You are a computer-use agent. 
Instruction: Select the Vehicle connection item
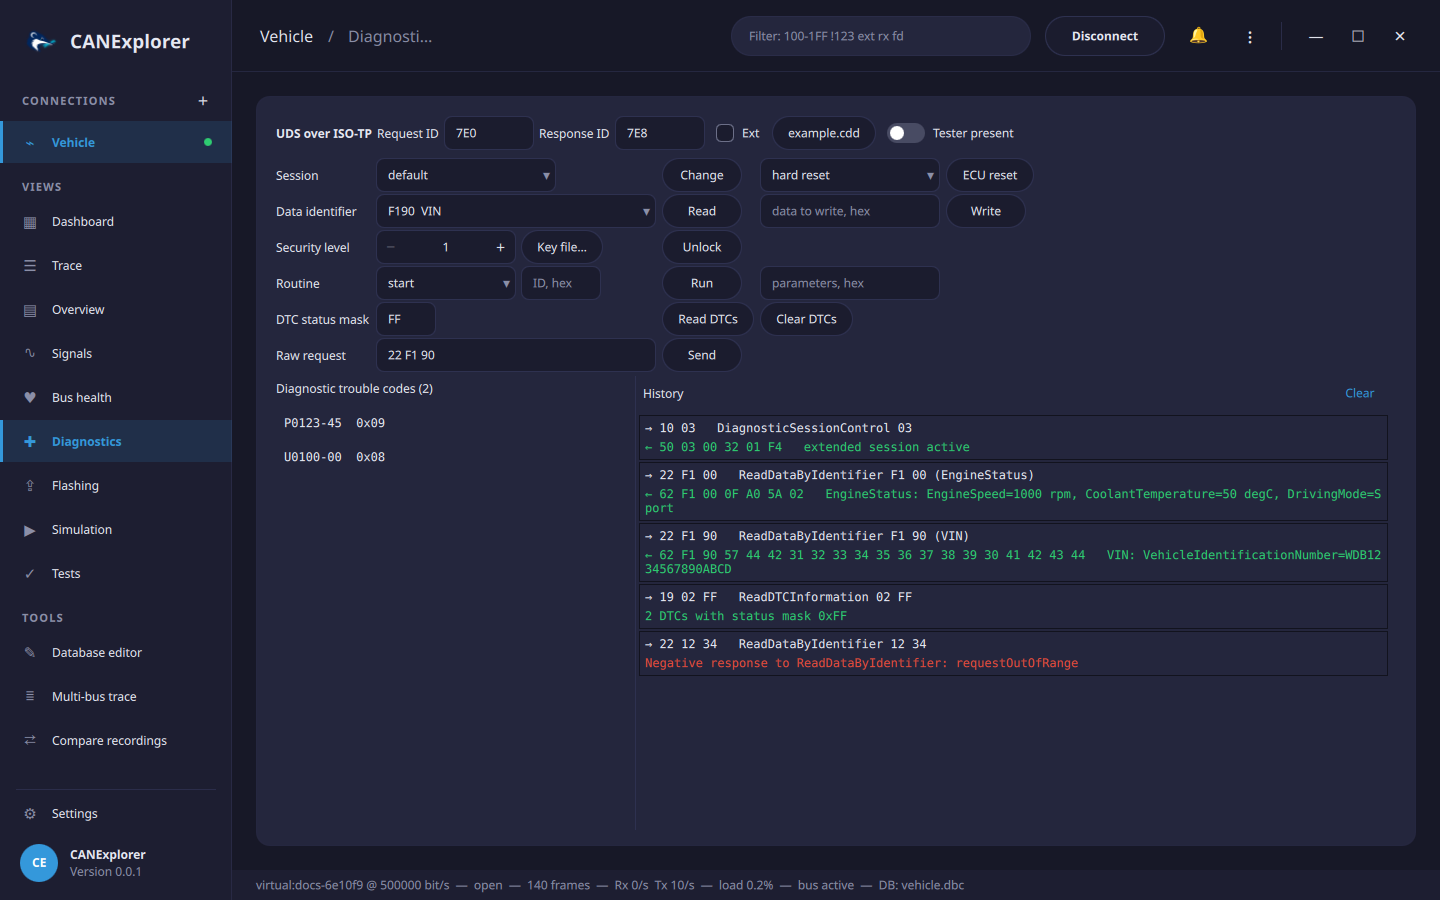pos(116,142)
